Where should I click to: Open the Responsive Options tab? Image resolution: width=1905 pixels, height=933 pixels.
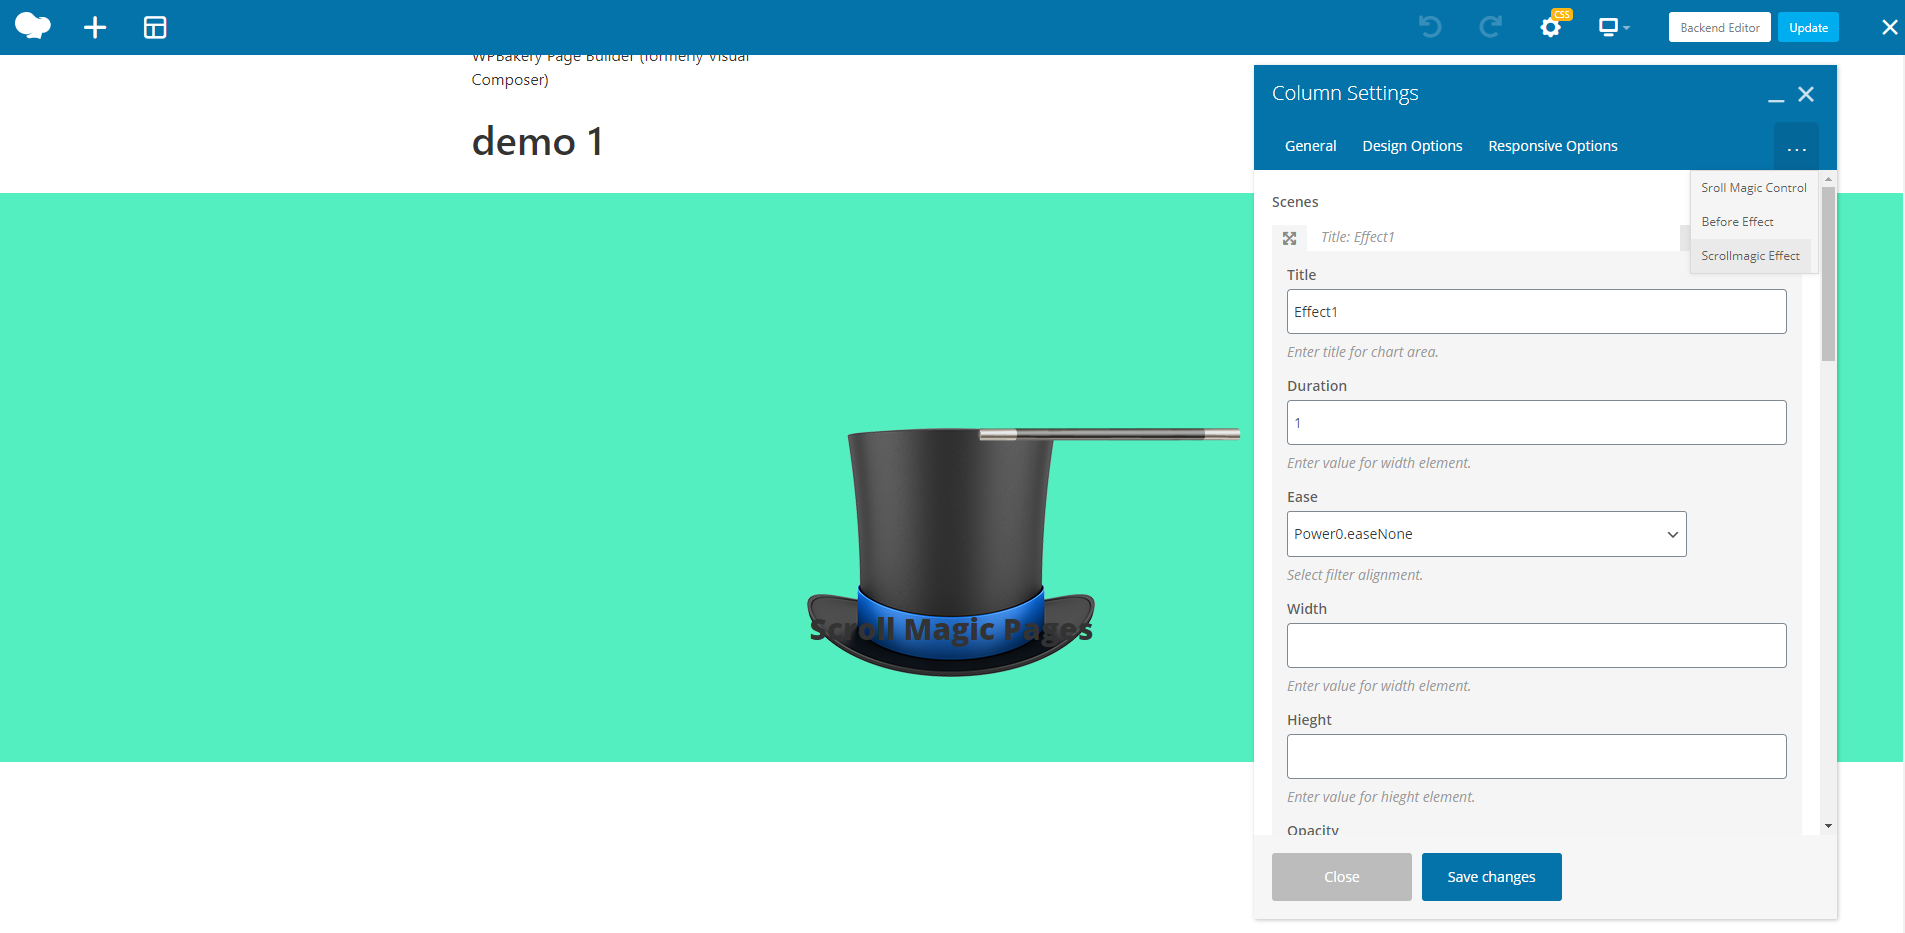point(1553,146)
